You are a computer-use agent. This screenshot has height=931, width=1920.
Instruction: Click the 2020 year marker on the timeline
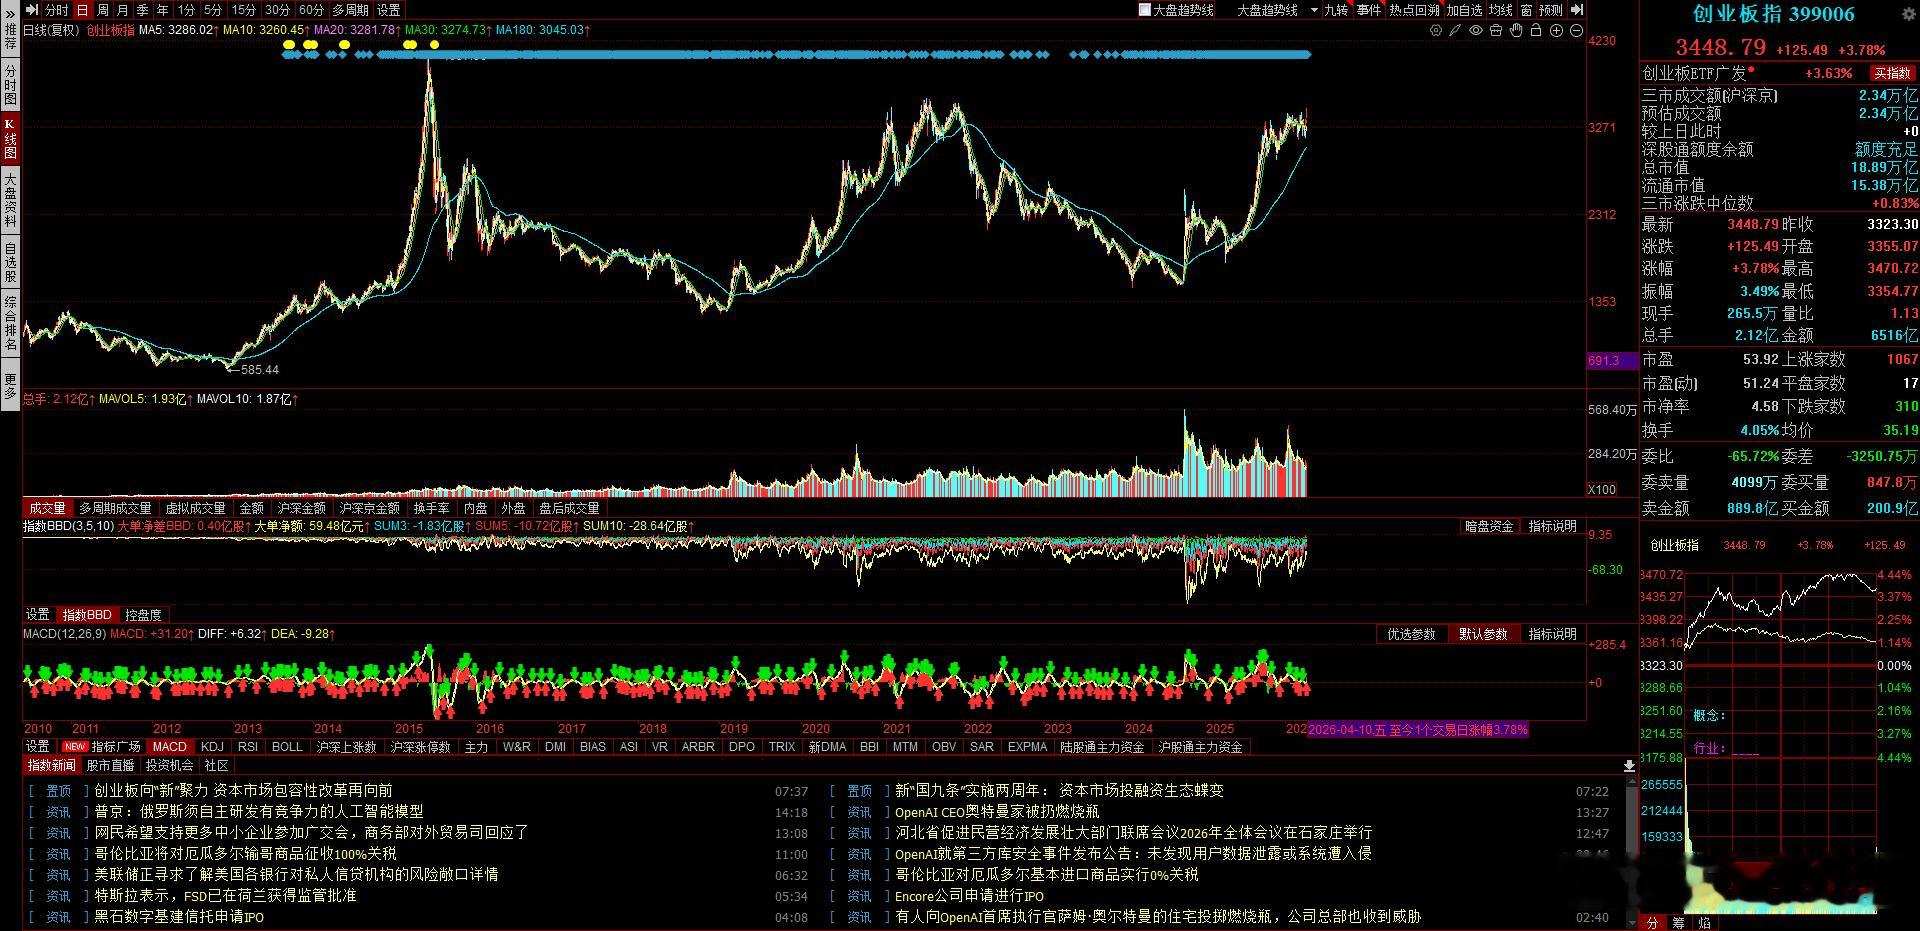point(816,729)
